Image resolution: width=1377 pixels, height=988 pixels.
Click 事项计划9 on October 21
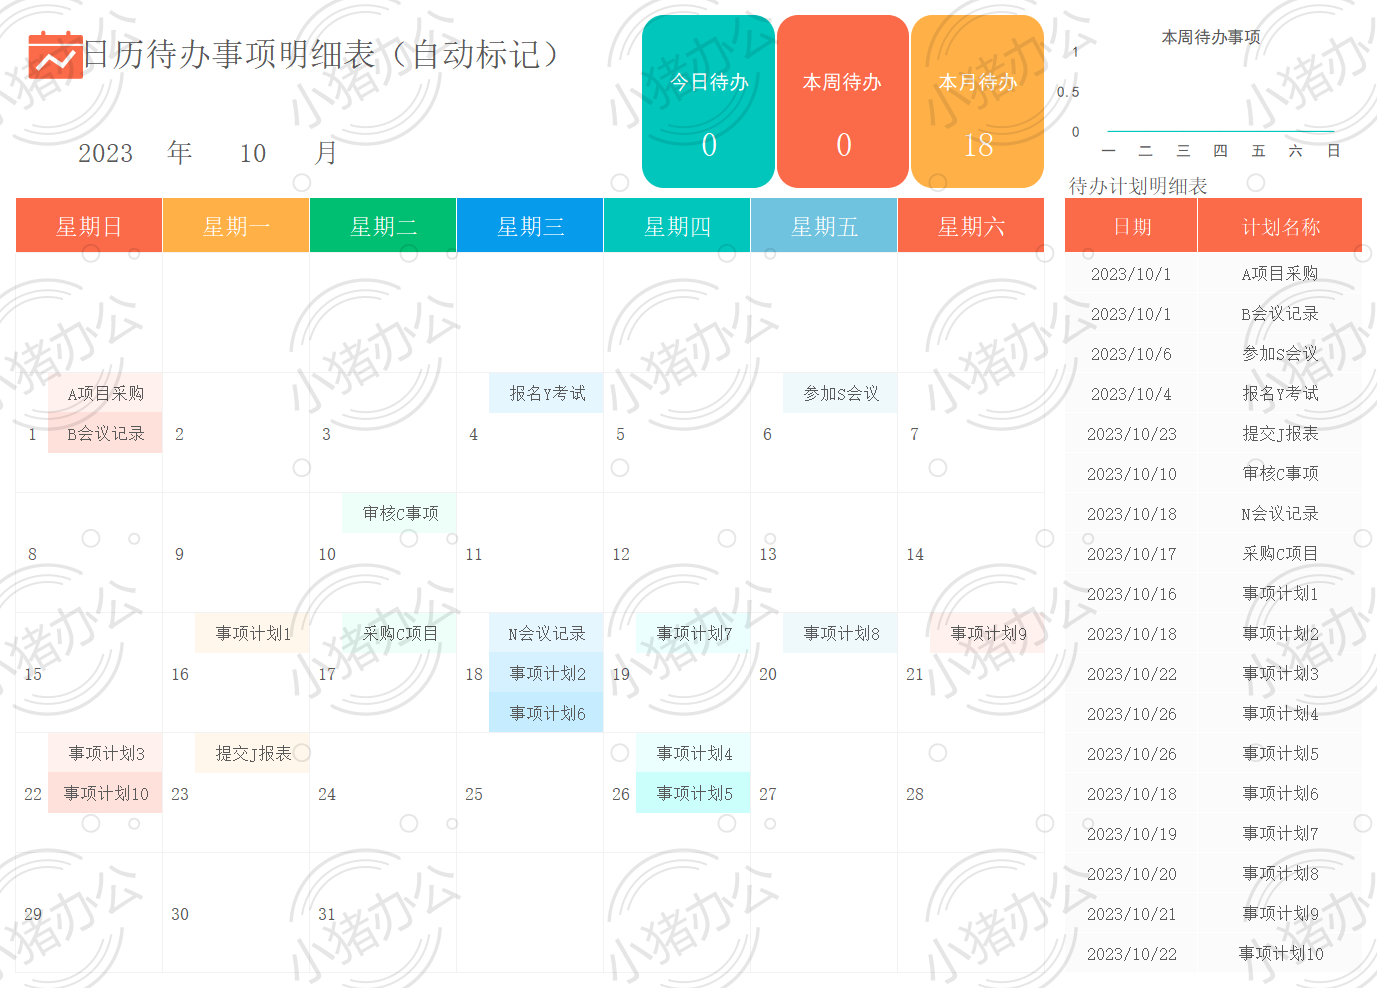pos(988,633)
